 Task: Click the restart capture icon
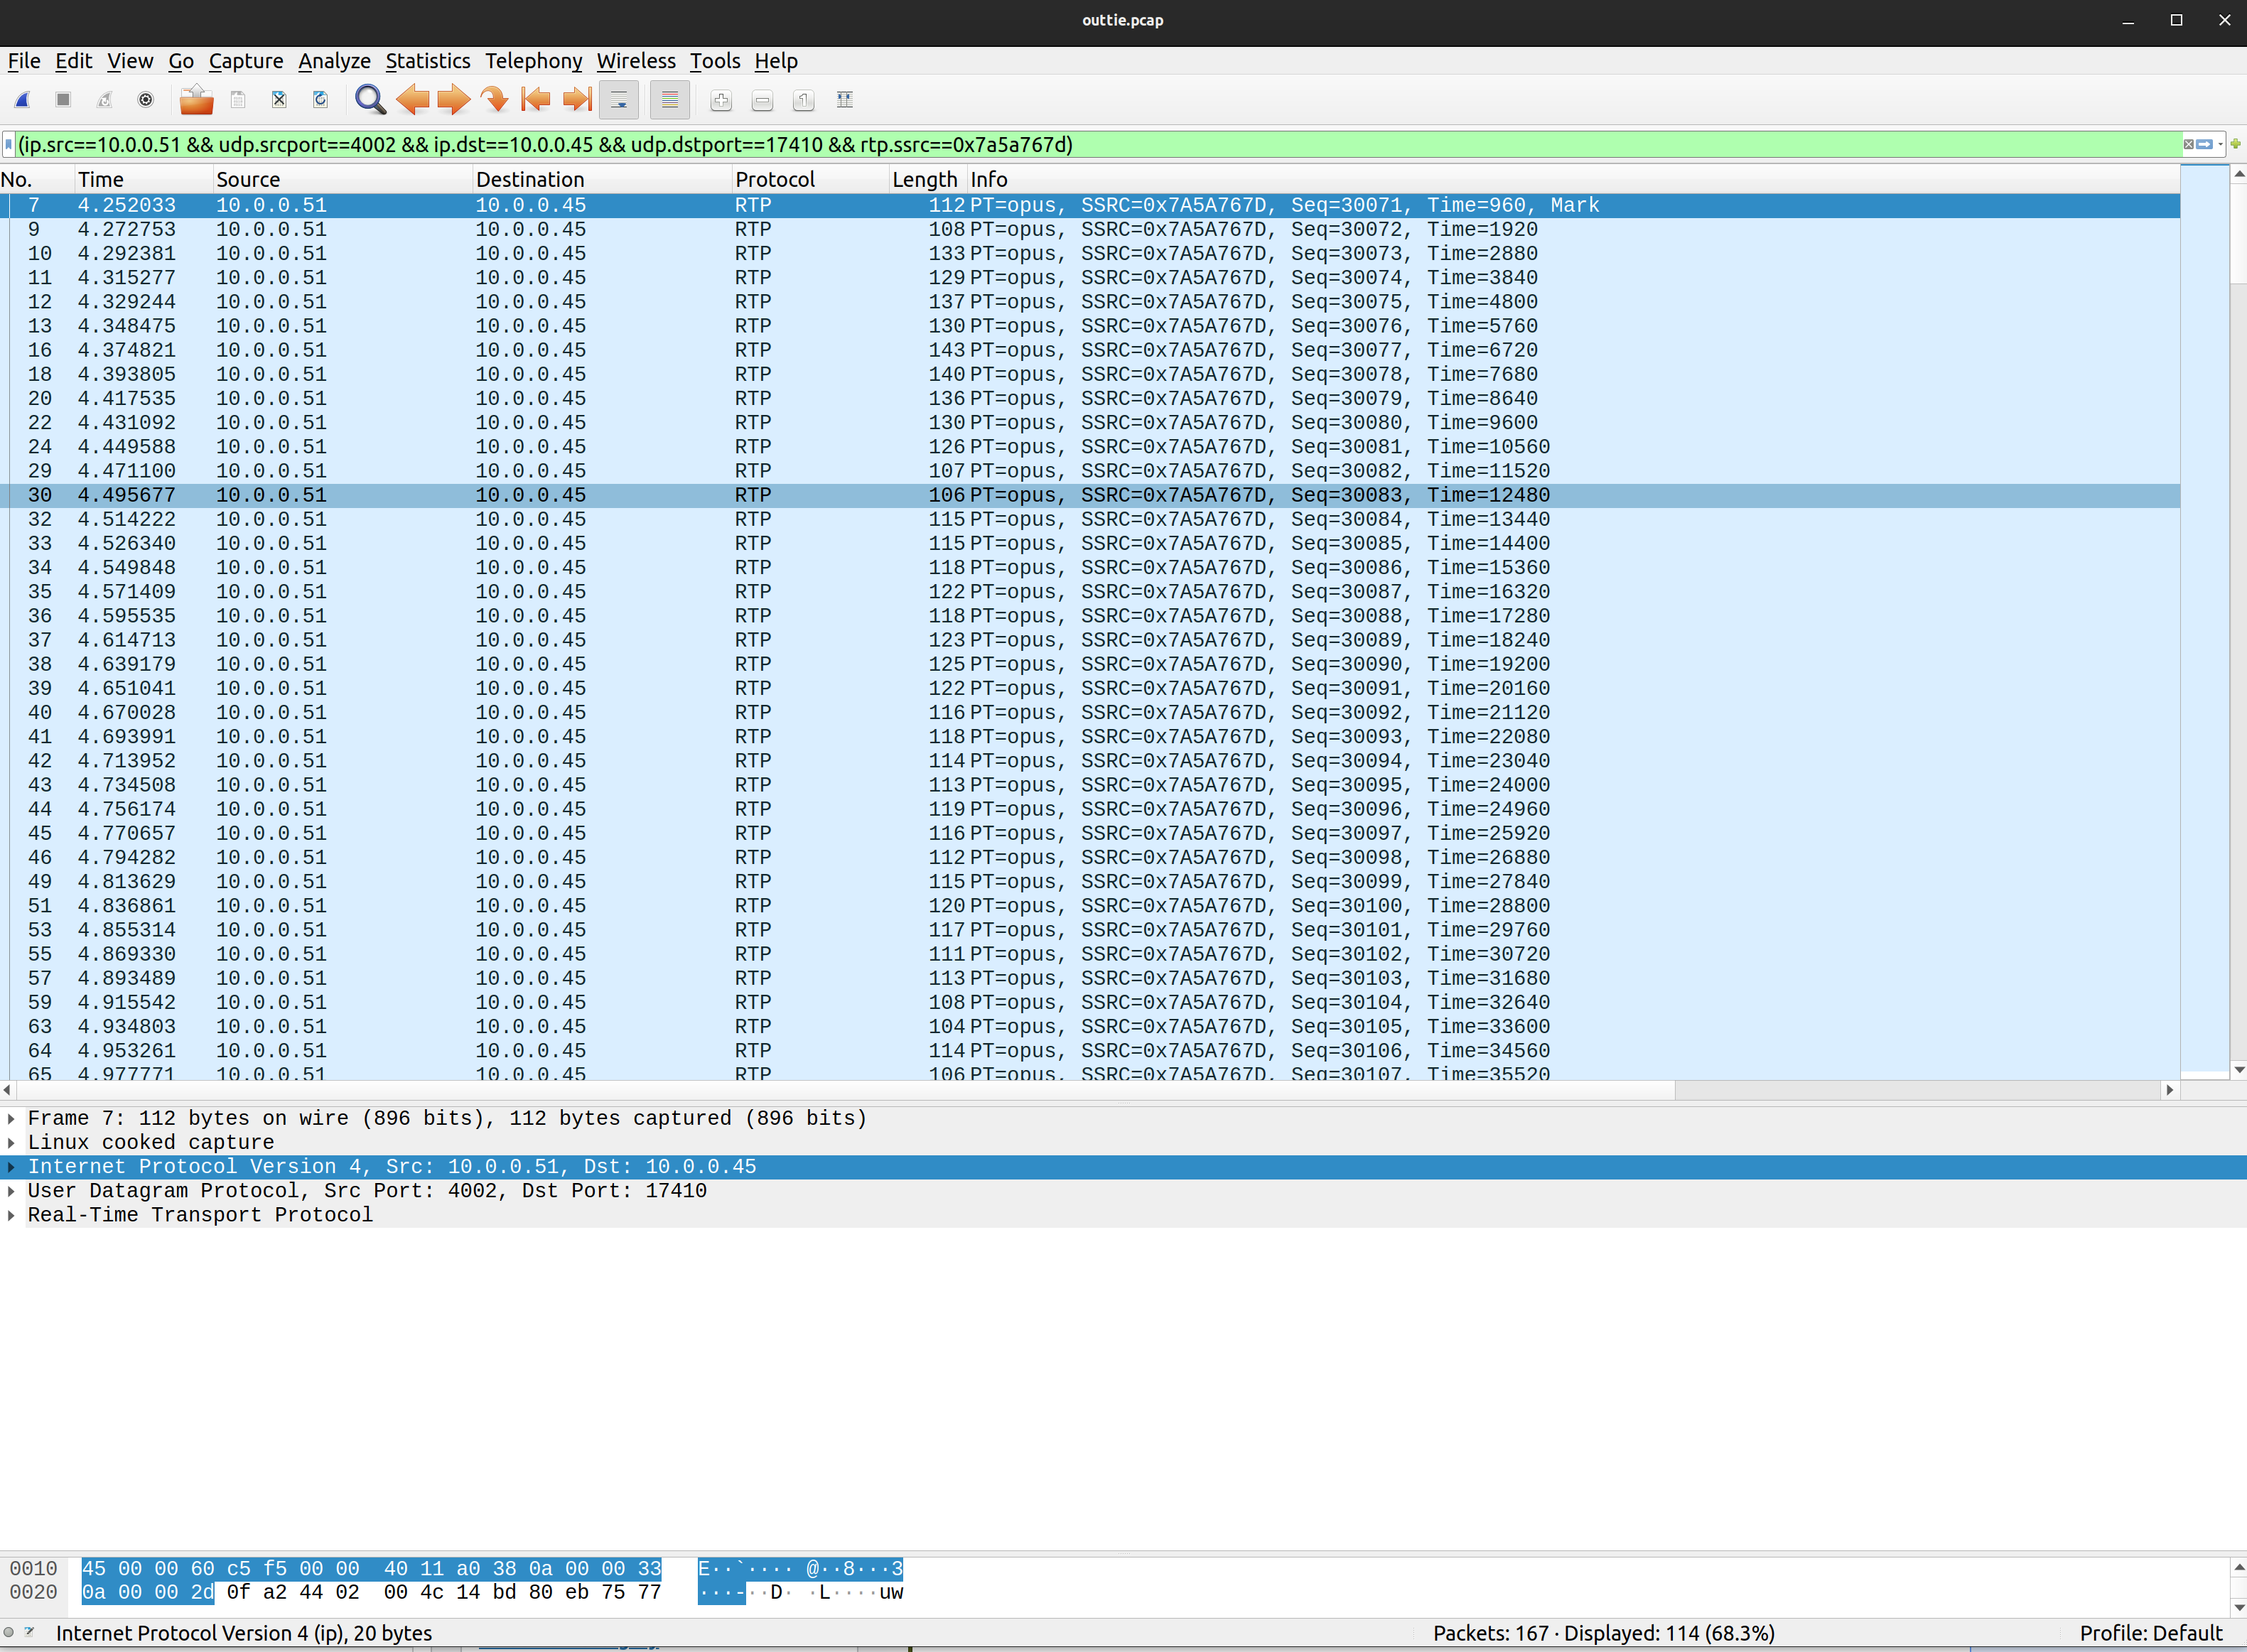click(104, 100)
